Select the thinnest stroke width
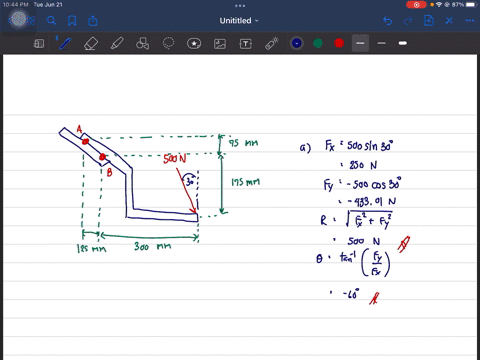The width and height of the screenshot is (480, 360). pyautogui.click(x=360, y=43)
